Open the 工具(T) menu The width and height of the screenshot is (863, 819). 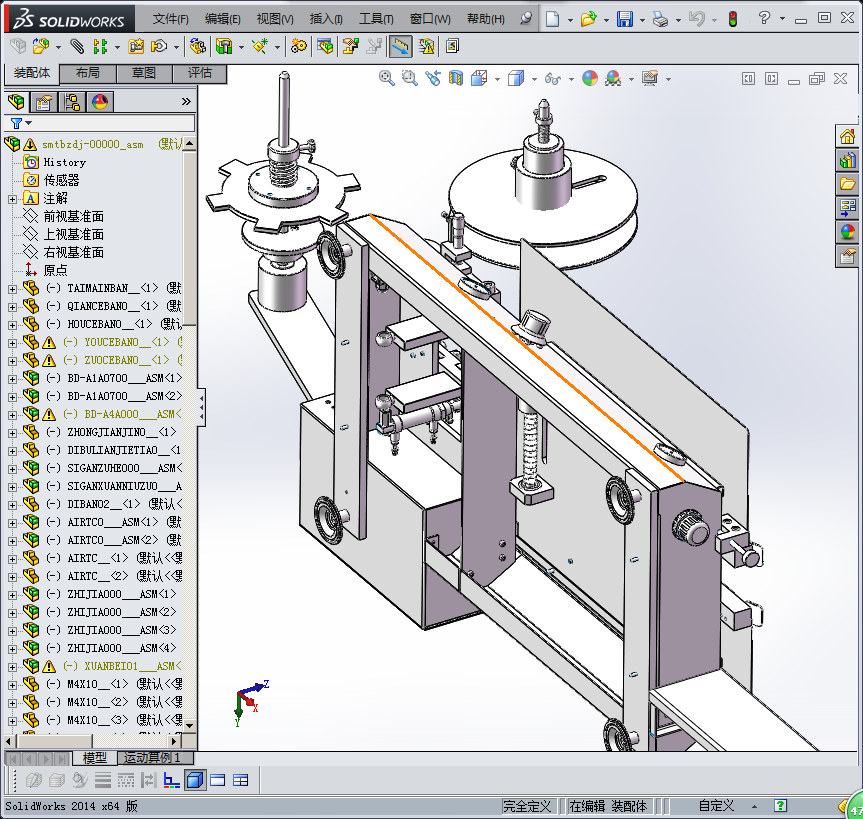(x=376, y=19)
